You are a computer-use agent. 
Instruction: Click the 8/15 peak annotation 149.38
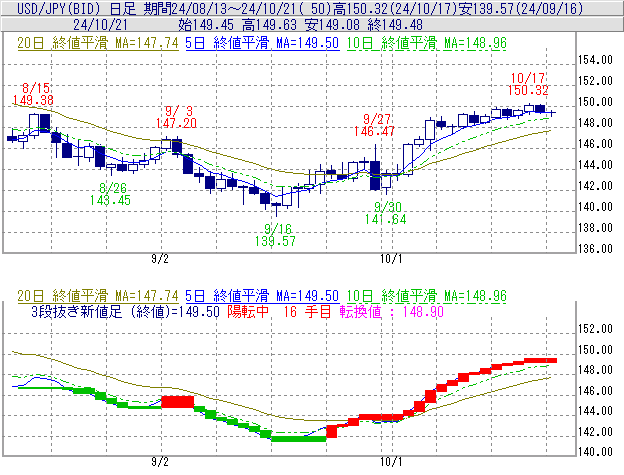tap(33, 100)
